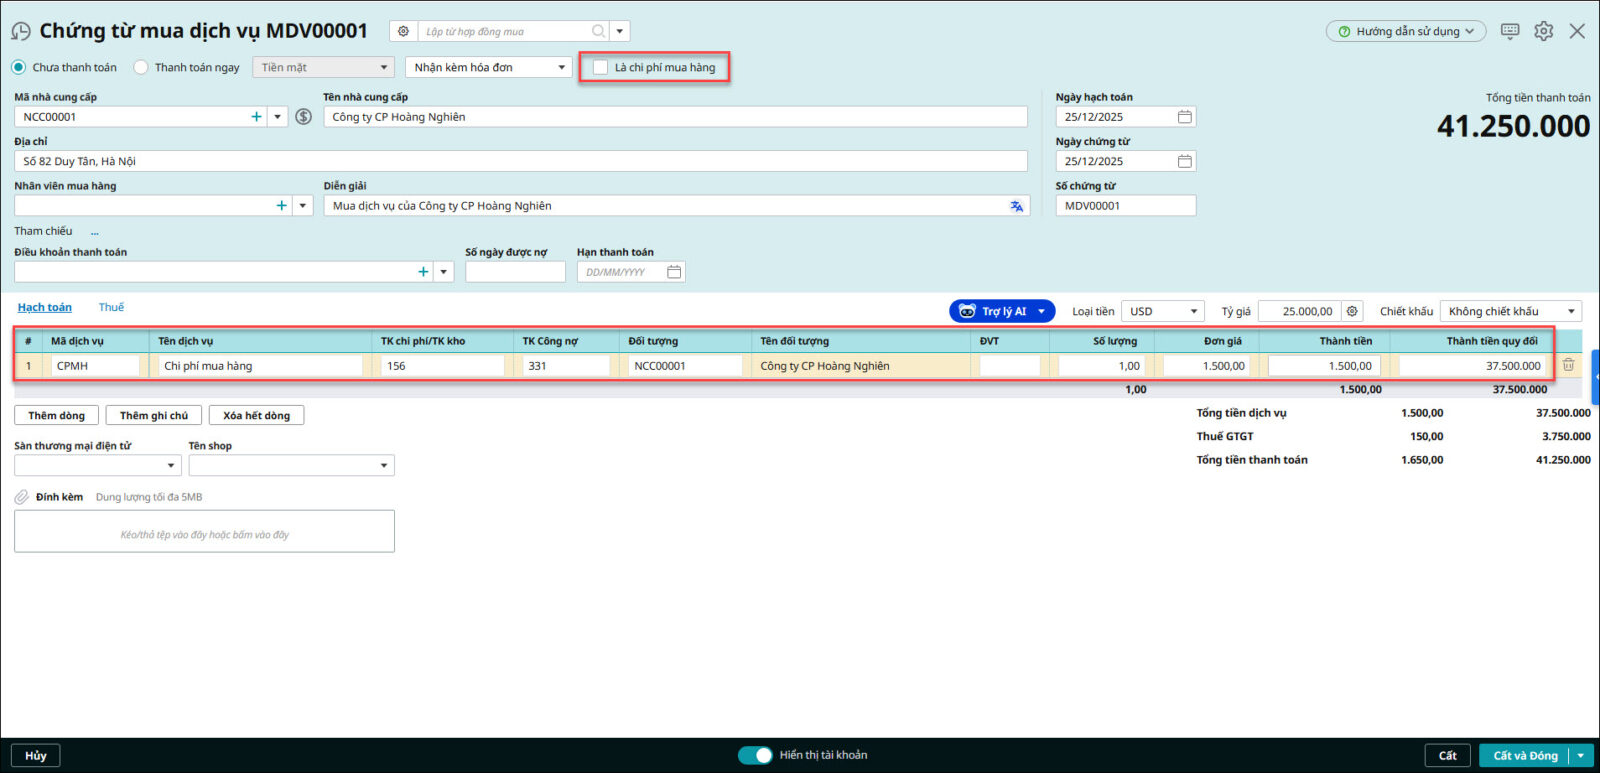Viewport: 1600px width, 773px height.
Task: Click the history clock icon beside the title
Action: 20,32
